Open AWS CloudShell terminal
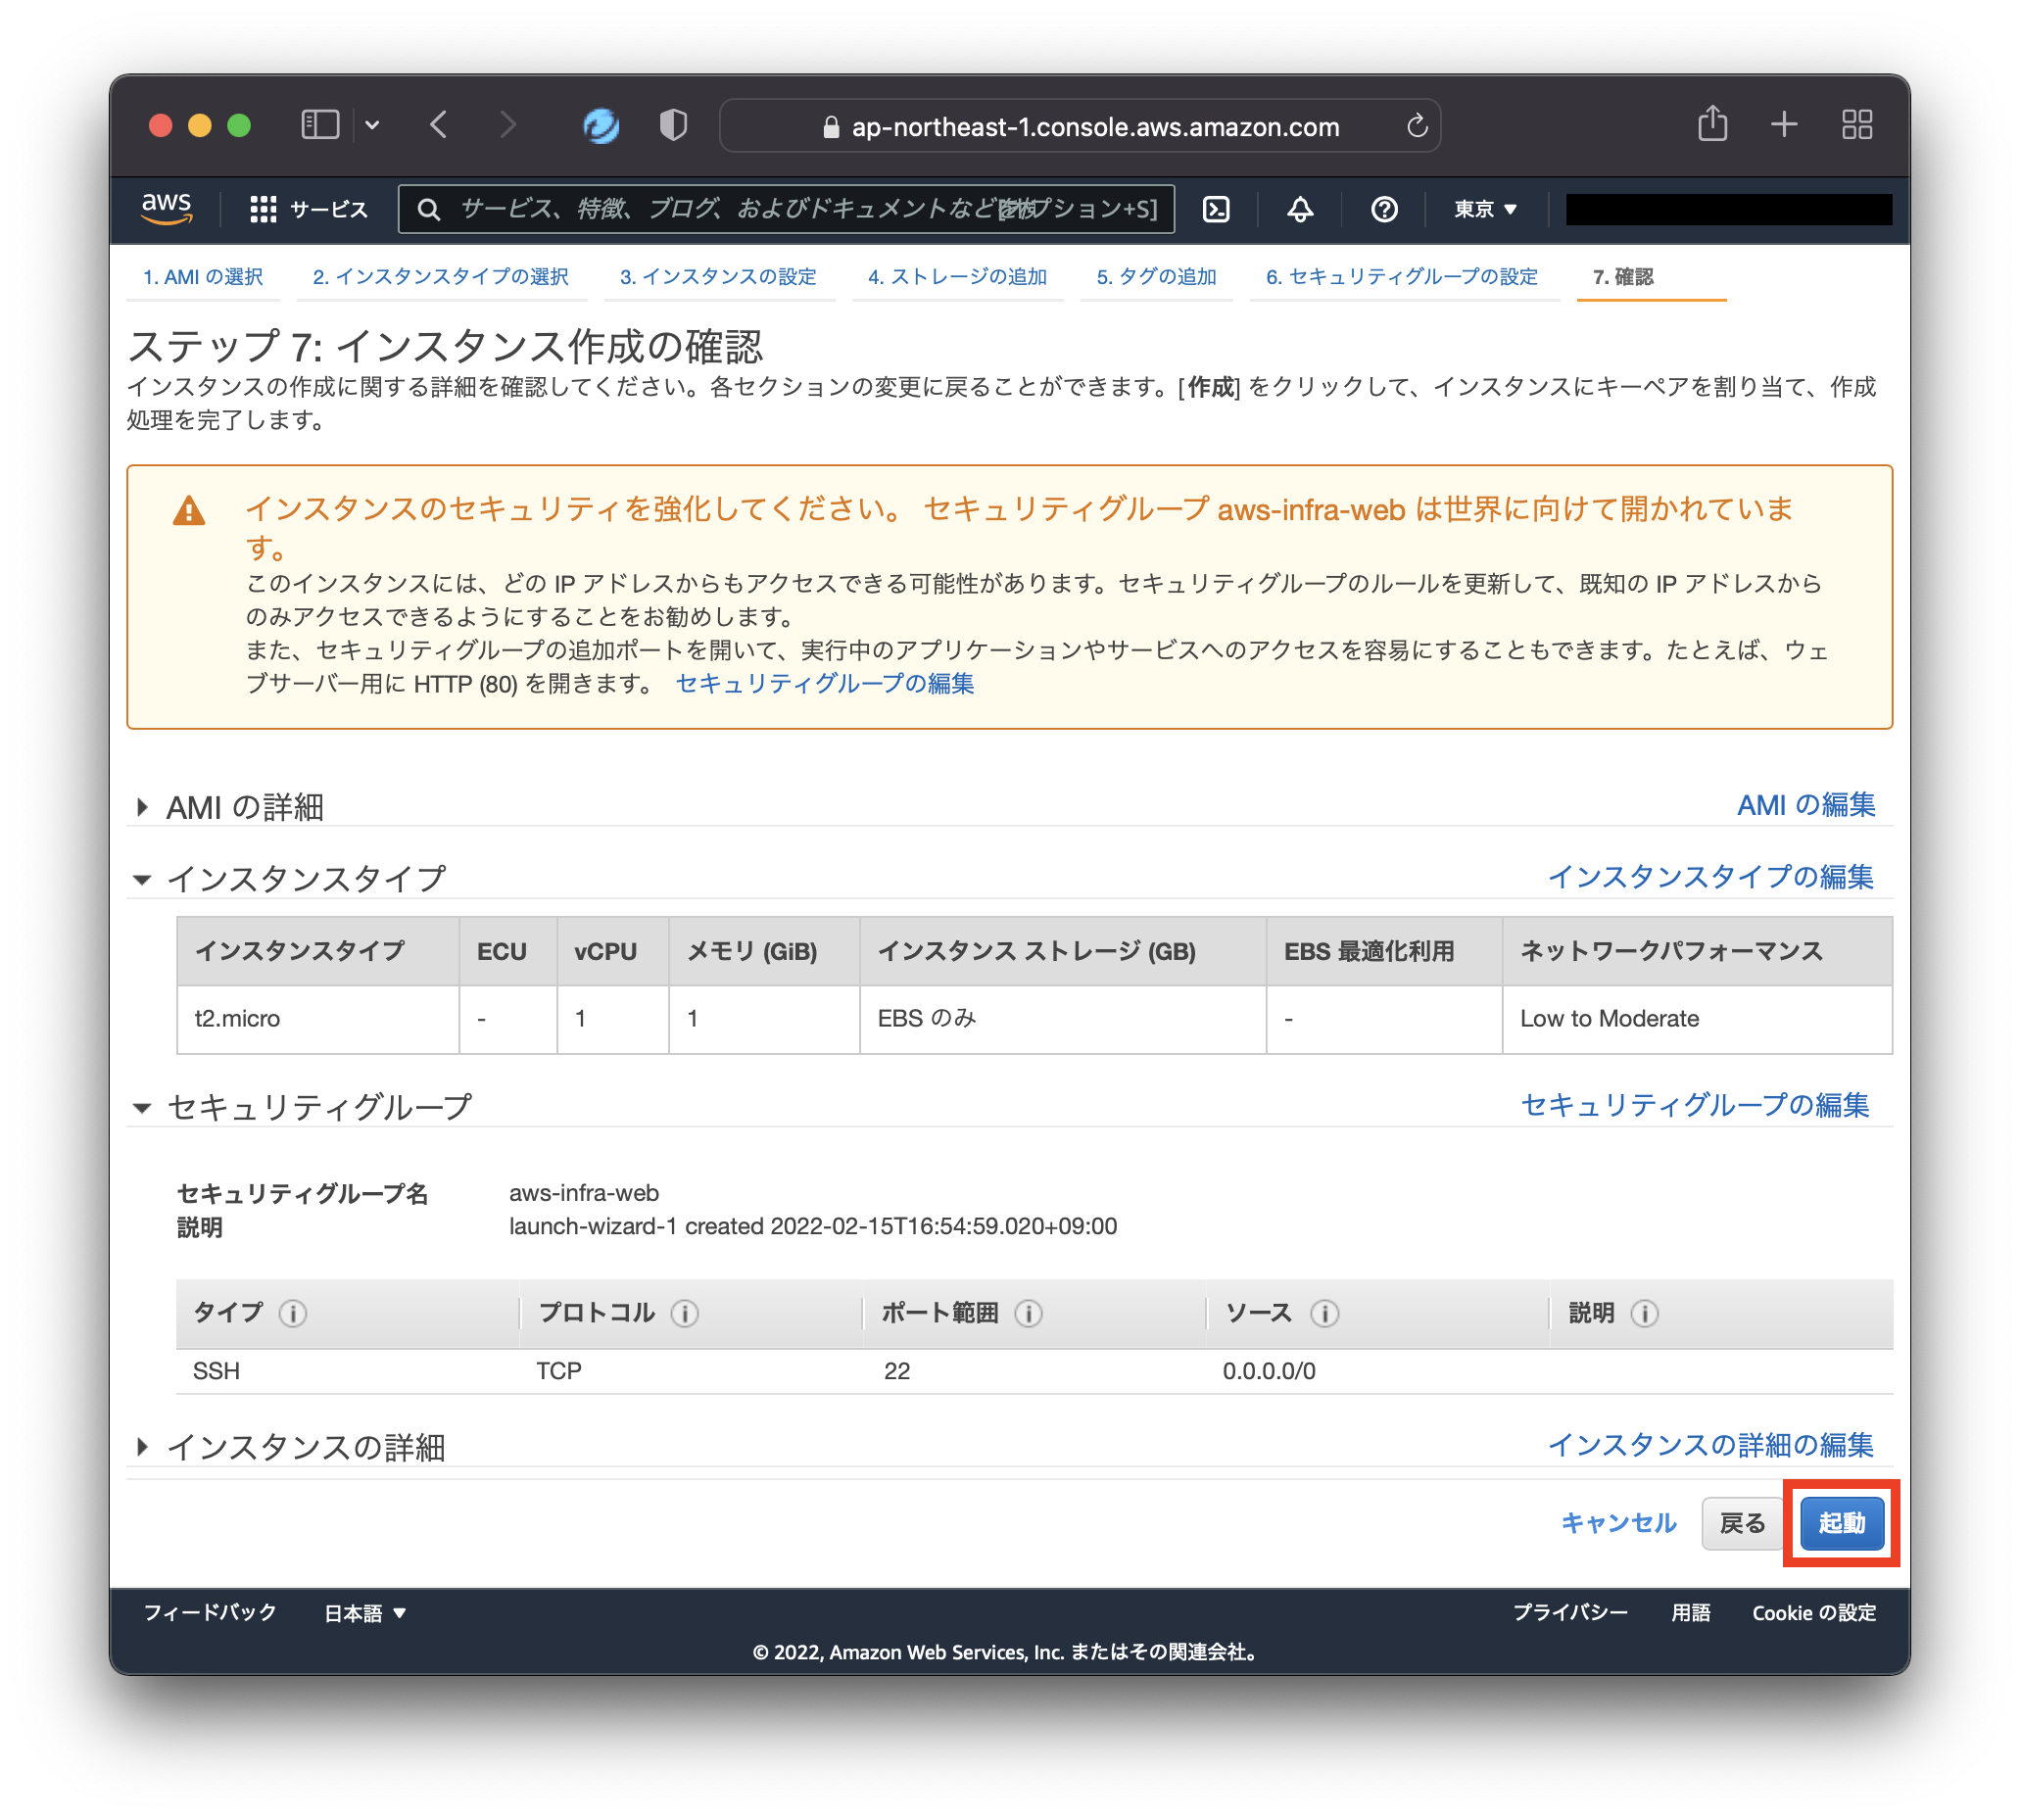The height and width of the screenshot is (1820, 2020). click(x=1216, y=209)
